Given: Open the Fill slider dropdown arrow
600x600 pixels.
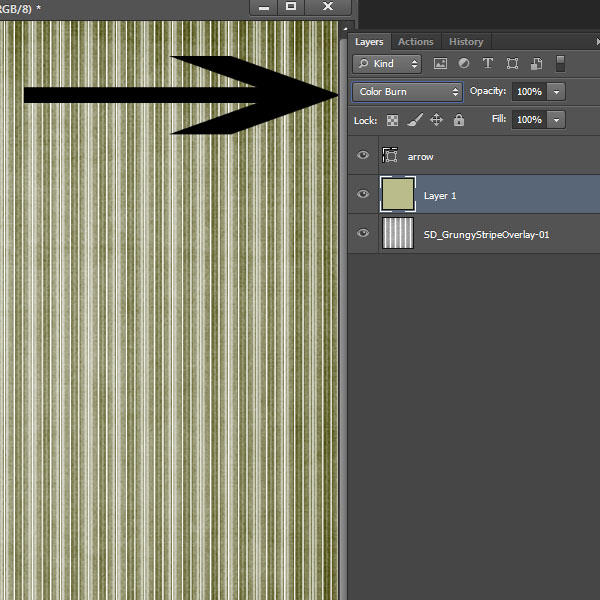Looking at the screenshot, I should coord(556,120).
